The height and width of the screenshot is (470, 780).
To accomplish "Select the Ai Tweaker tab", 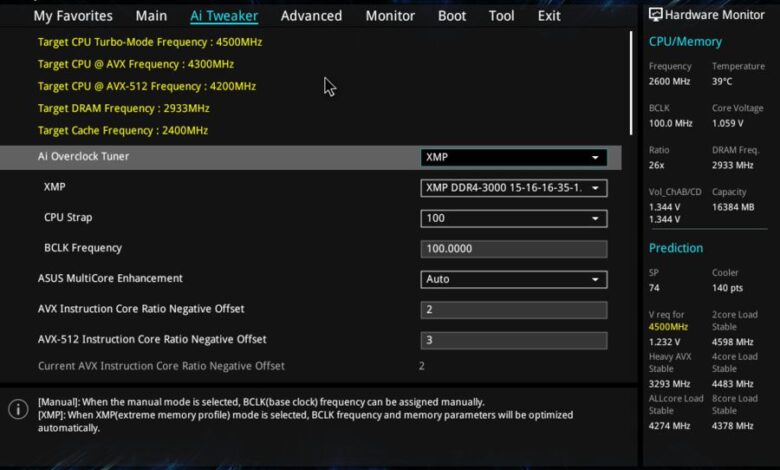I will tap(224, 16).
